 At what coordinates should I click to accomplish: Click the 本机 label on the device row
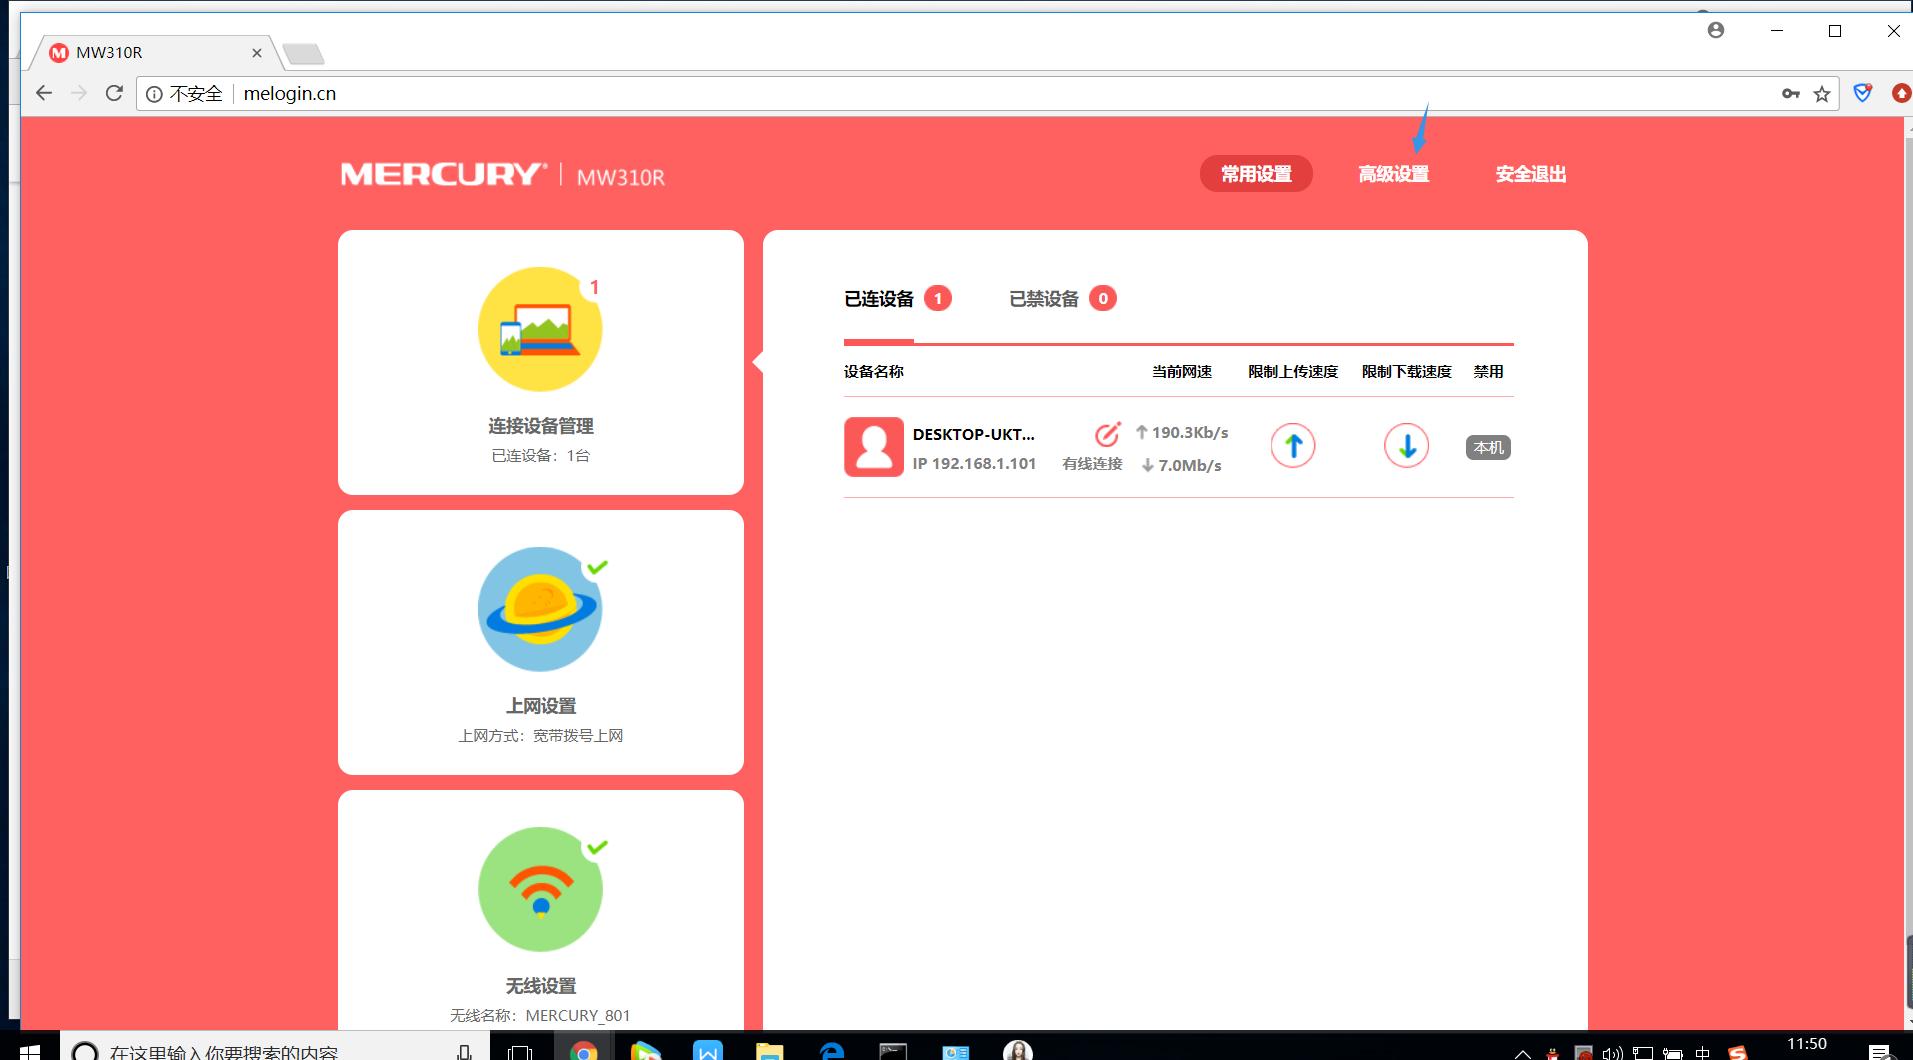coord(1488,447)
